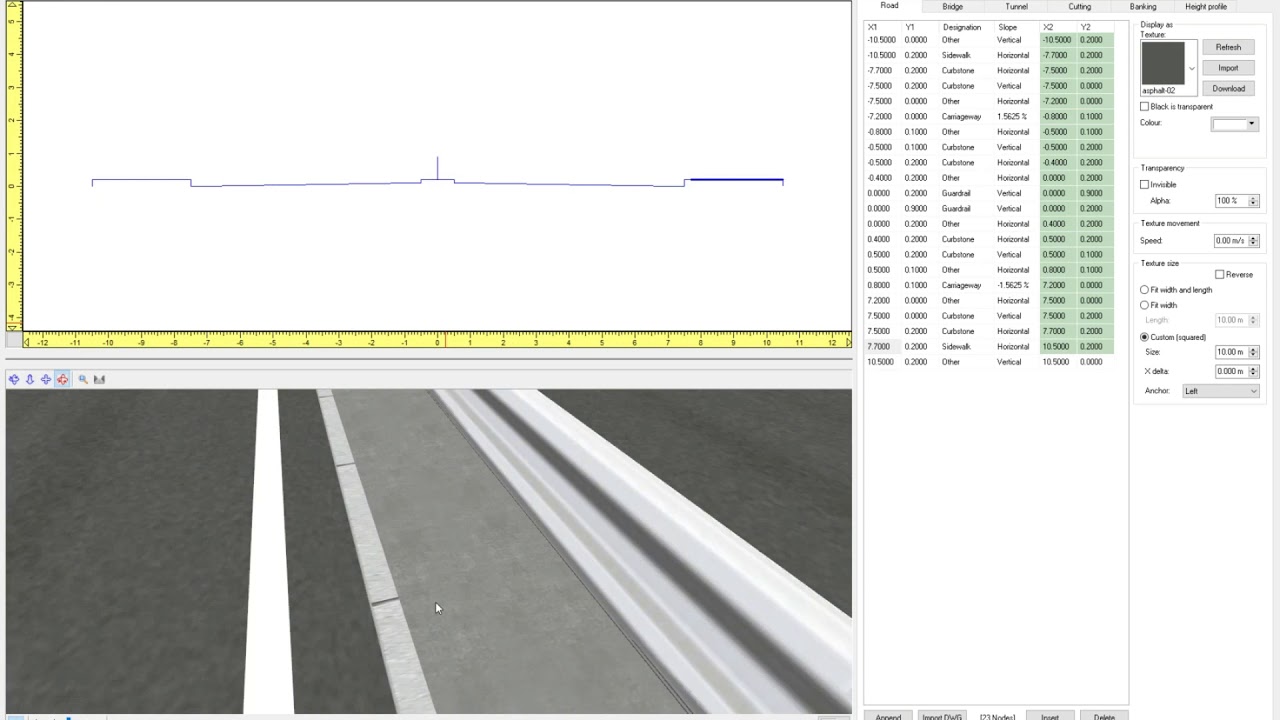Adjust the X delta stepper
The width and height of the screenshot is (1280, 720).
tap(1253, 371)
